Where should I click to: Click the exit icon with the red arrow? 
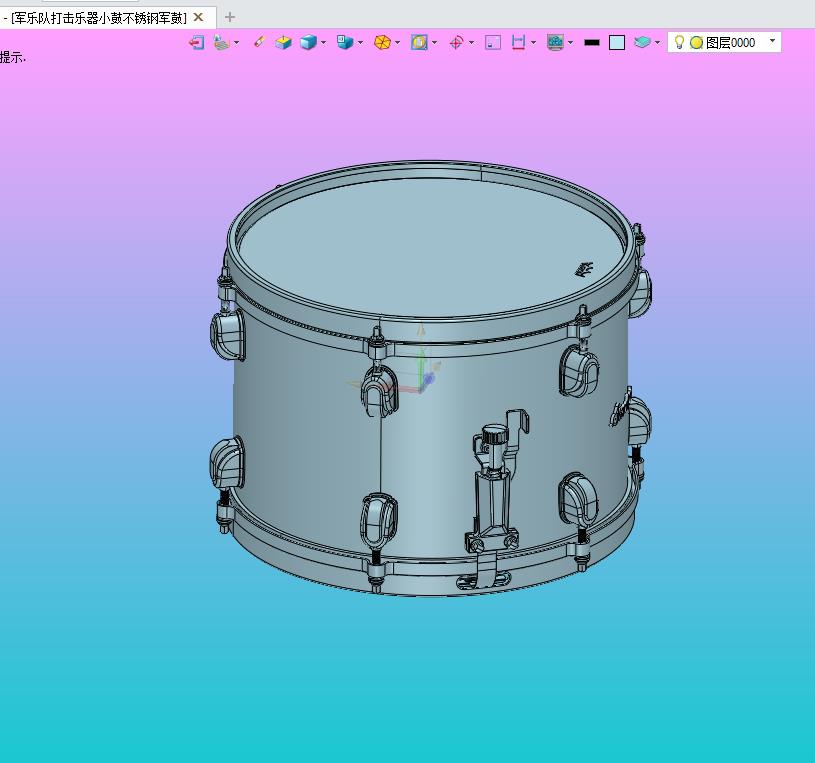(196, 42)
